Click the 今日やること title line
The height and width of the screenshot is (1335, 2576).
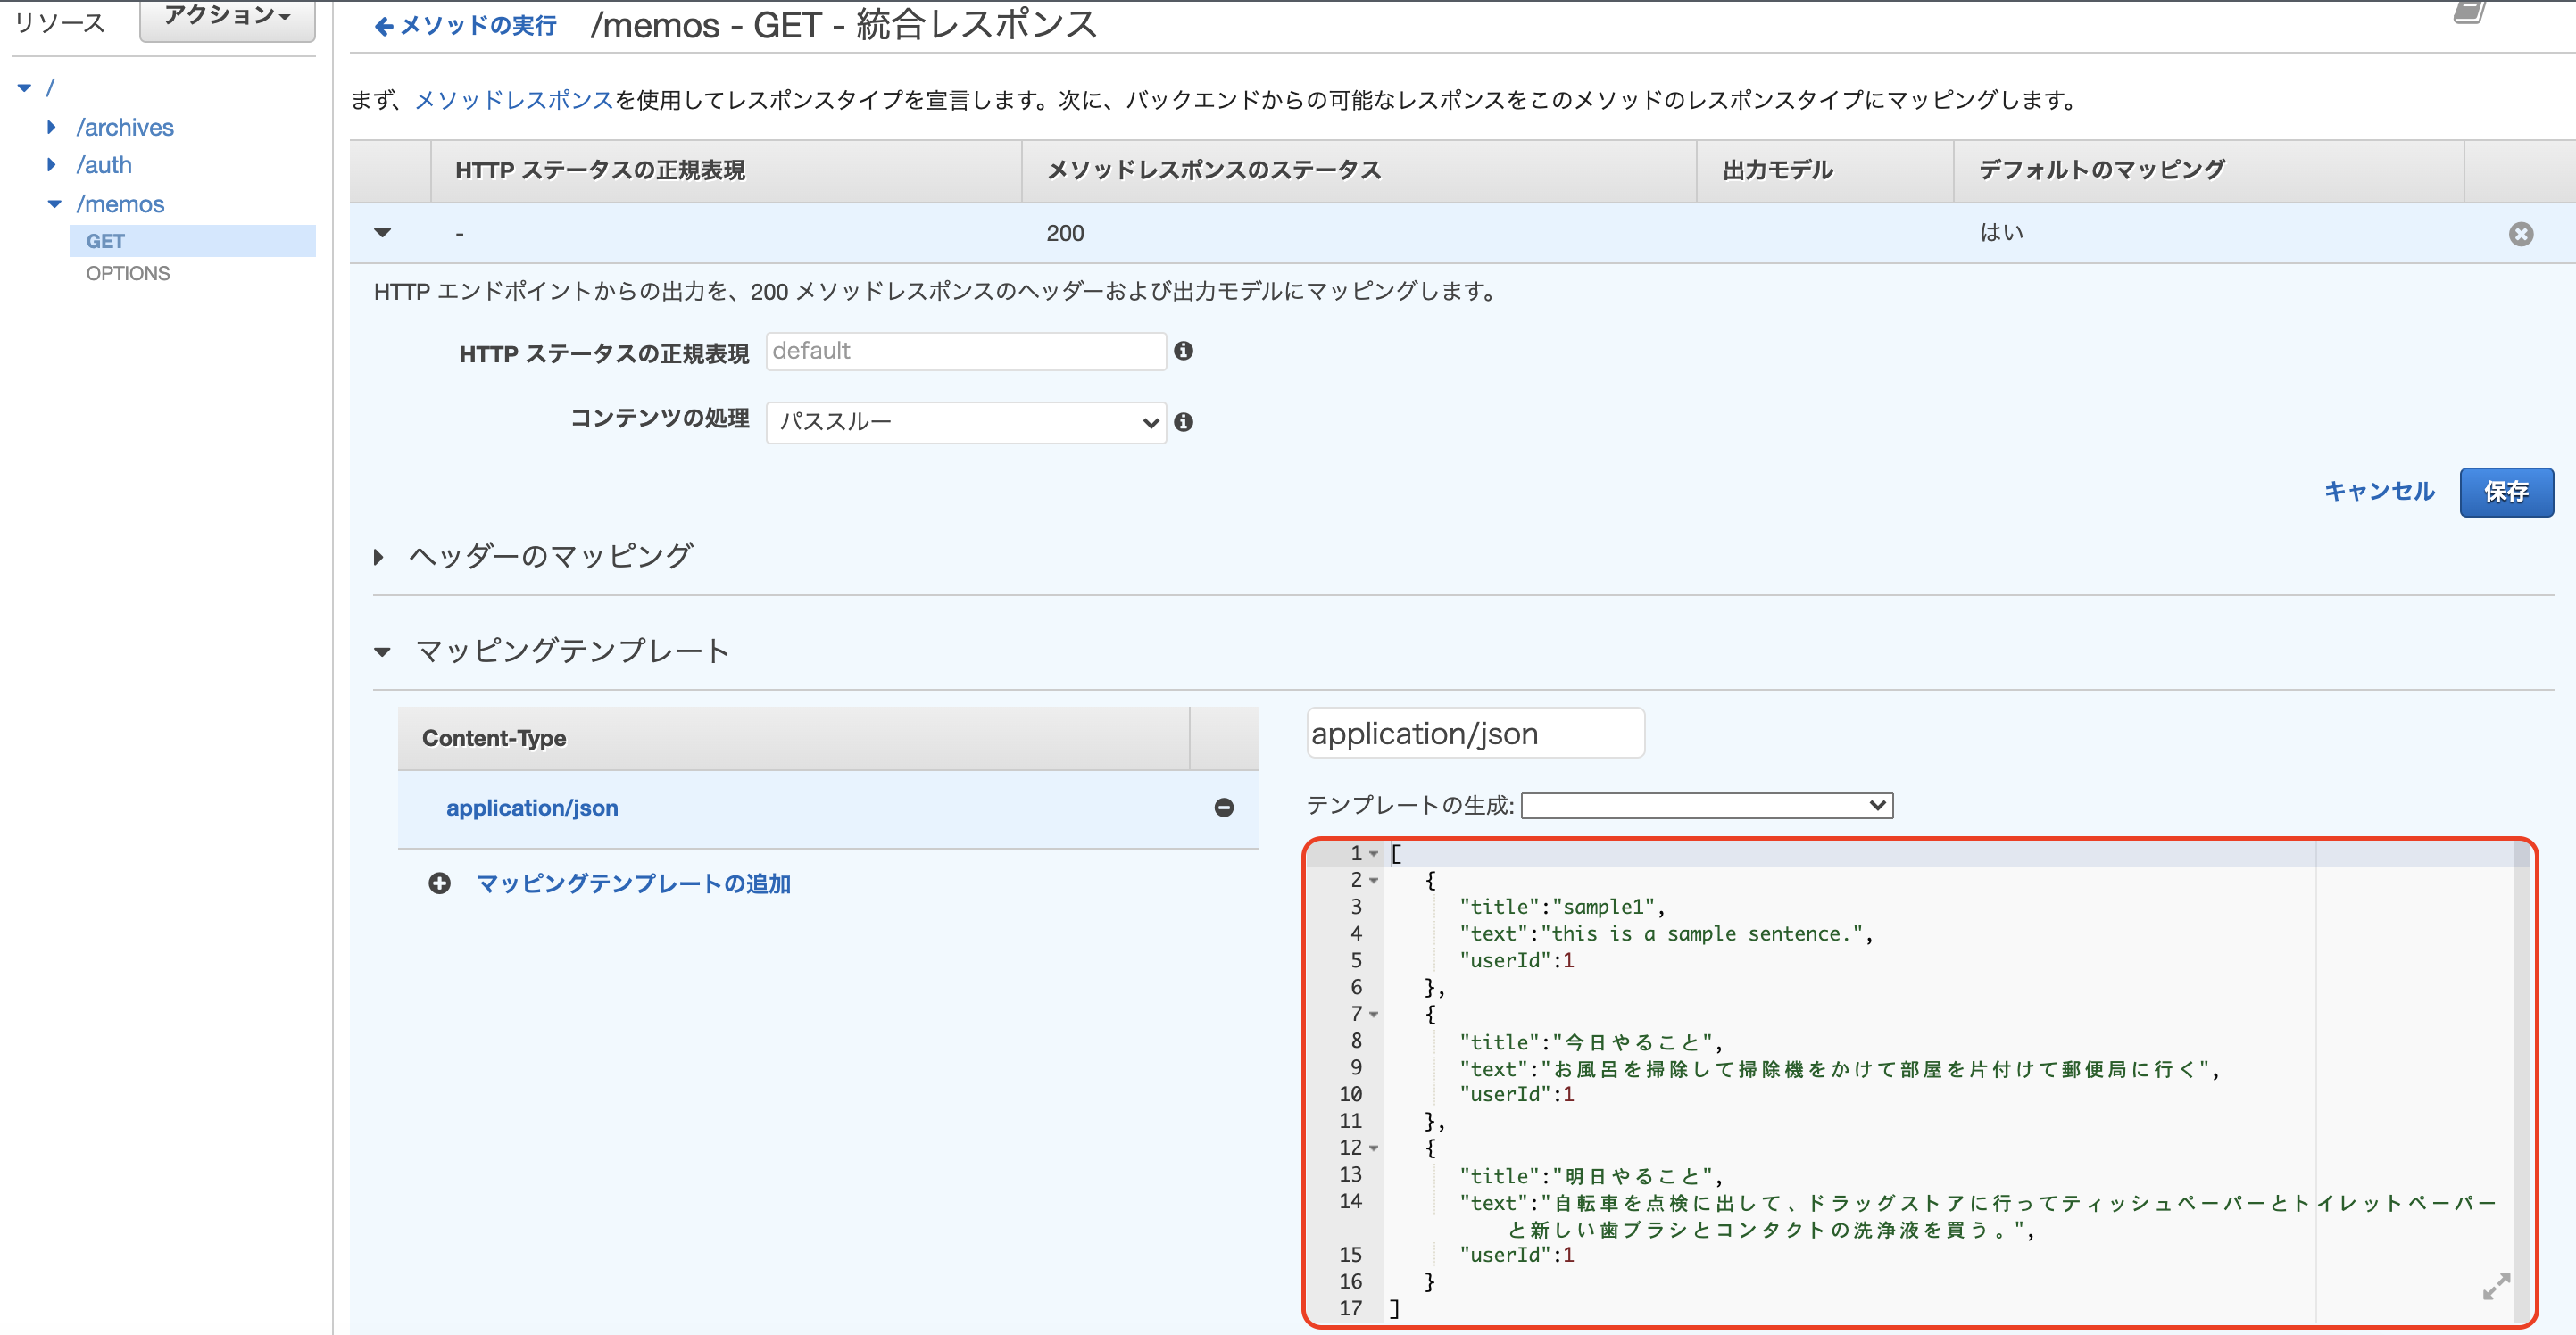1590,1042
